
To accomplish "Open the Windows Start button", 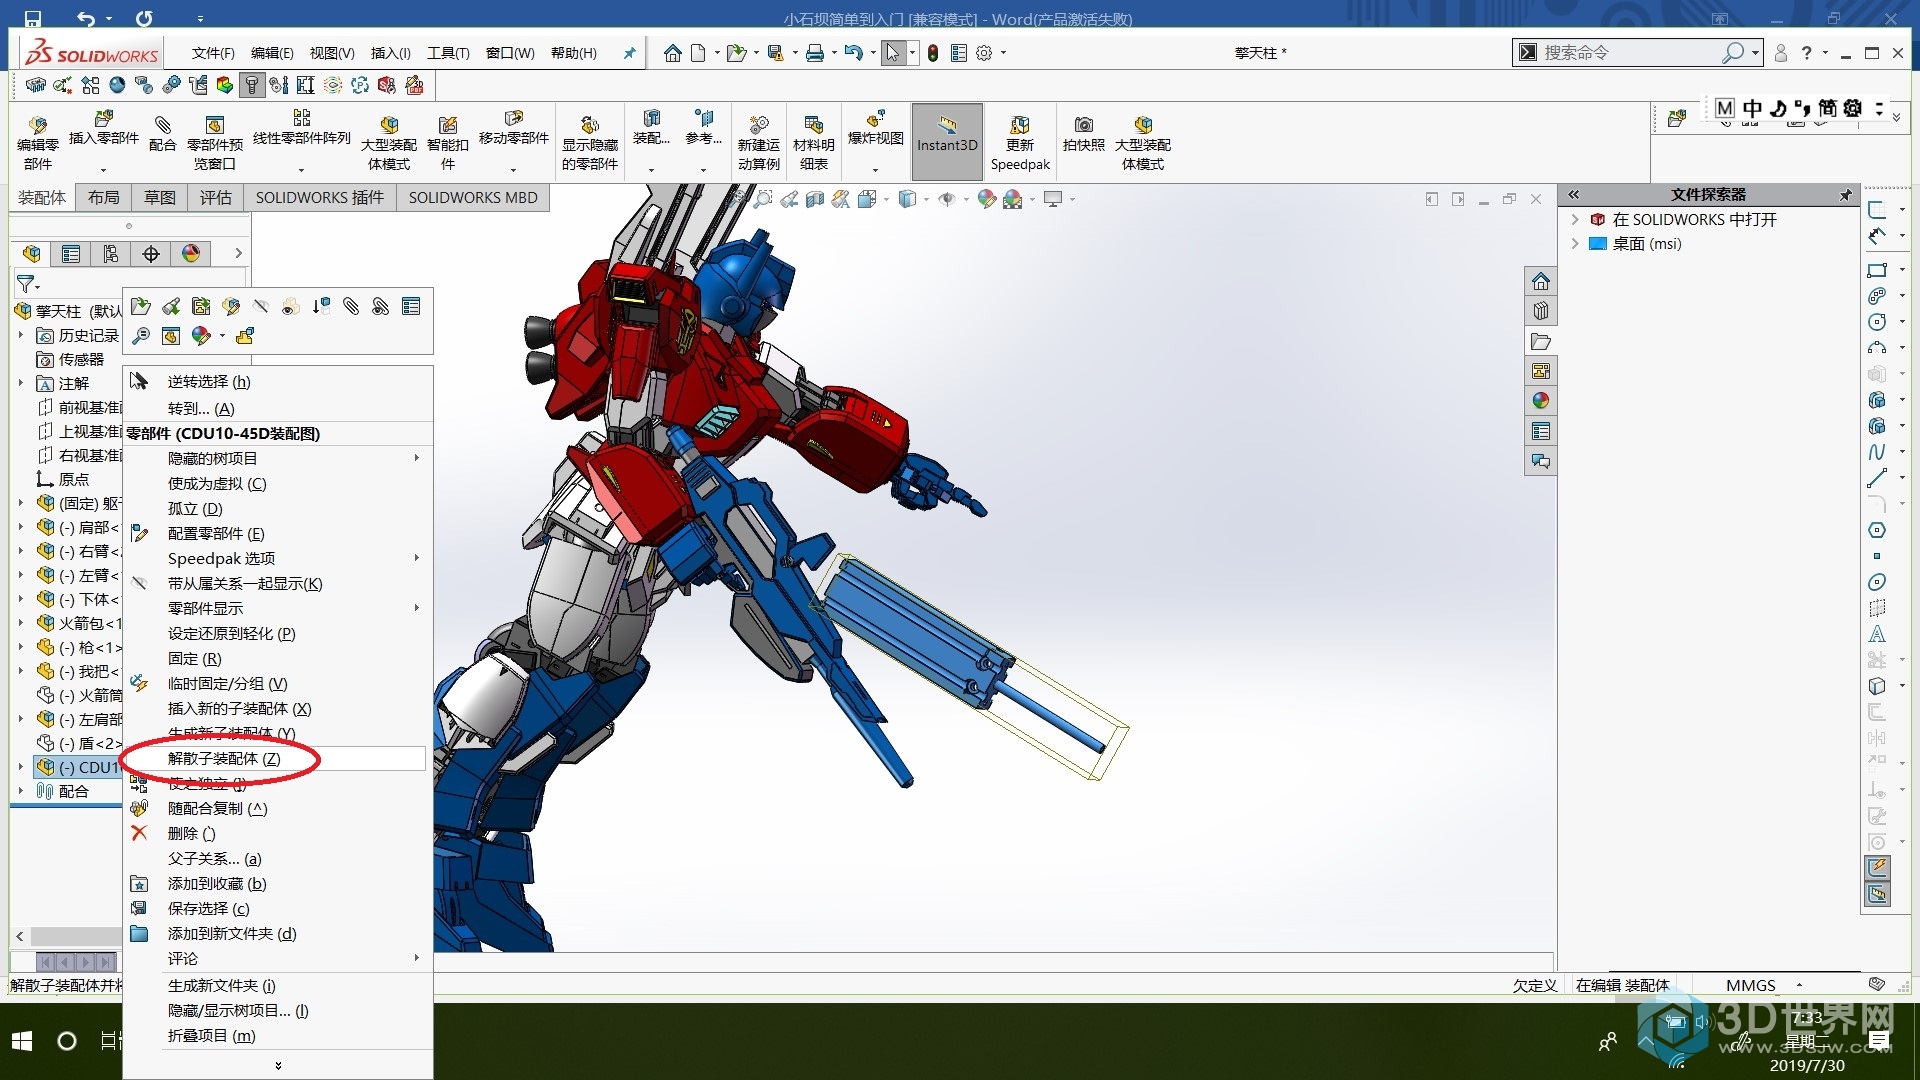I will 22,1041.
